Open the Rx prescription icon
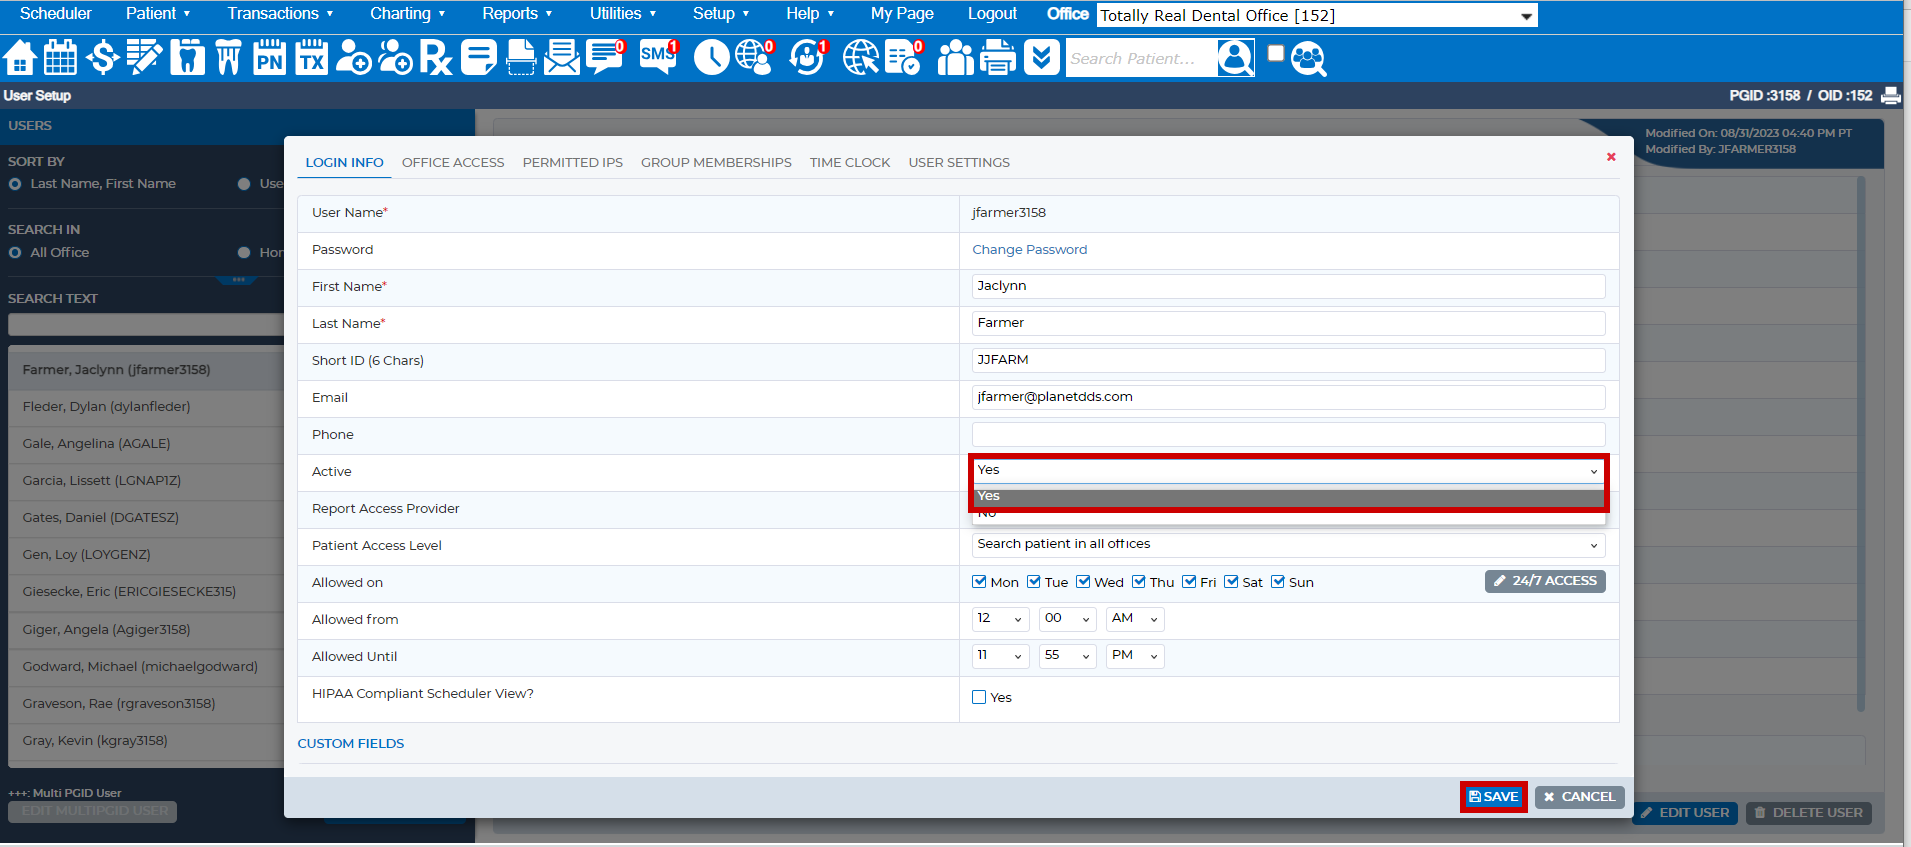This screenshot has width=1911, height=847. (x=436, y=58)
